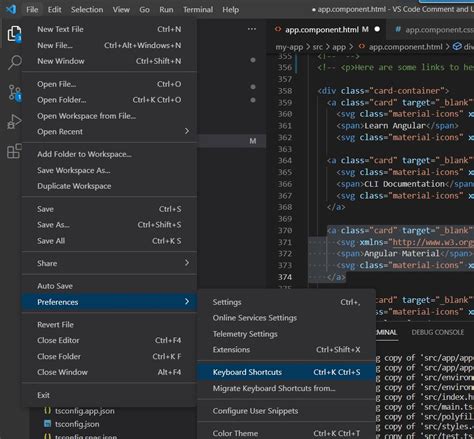Choose Close Editor

tap(109, 340)
